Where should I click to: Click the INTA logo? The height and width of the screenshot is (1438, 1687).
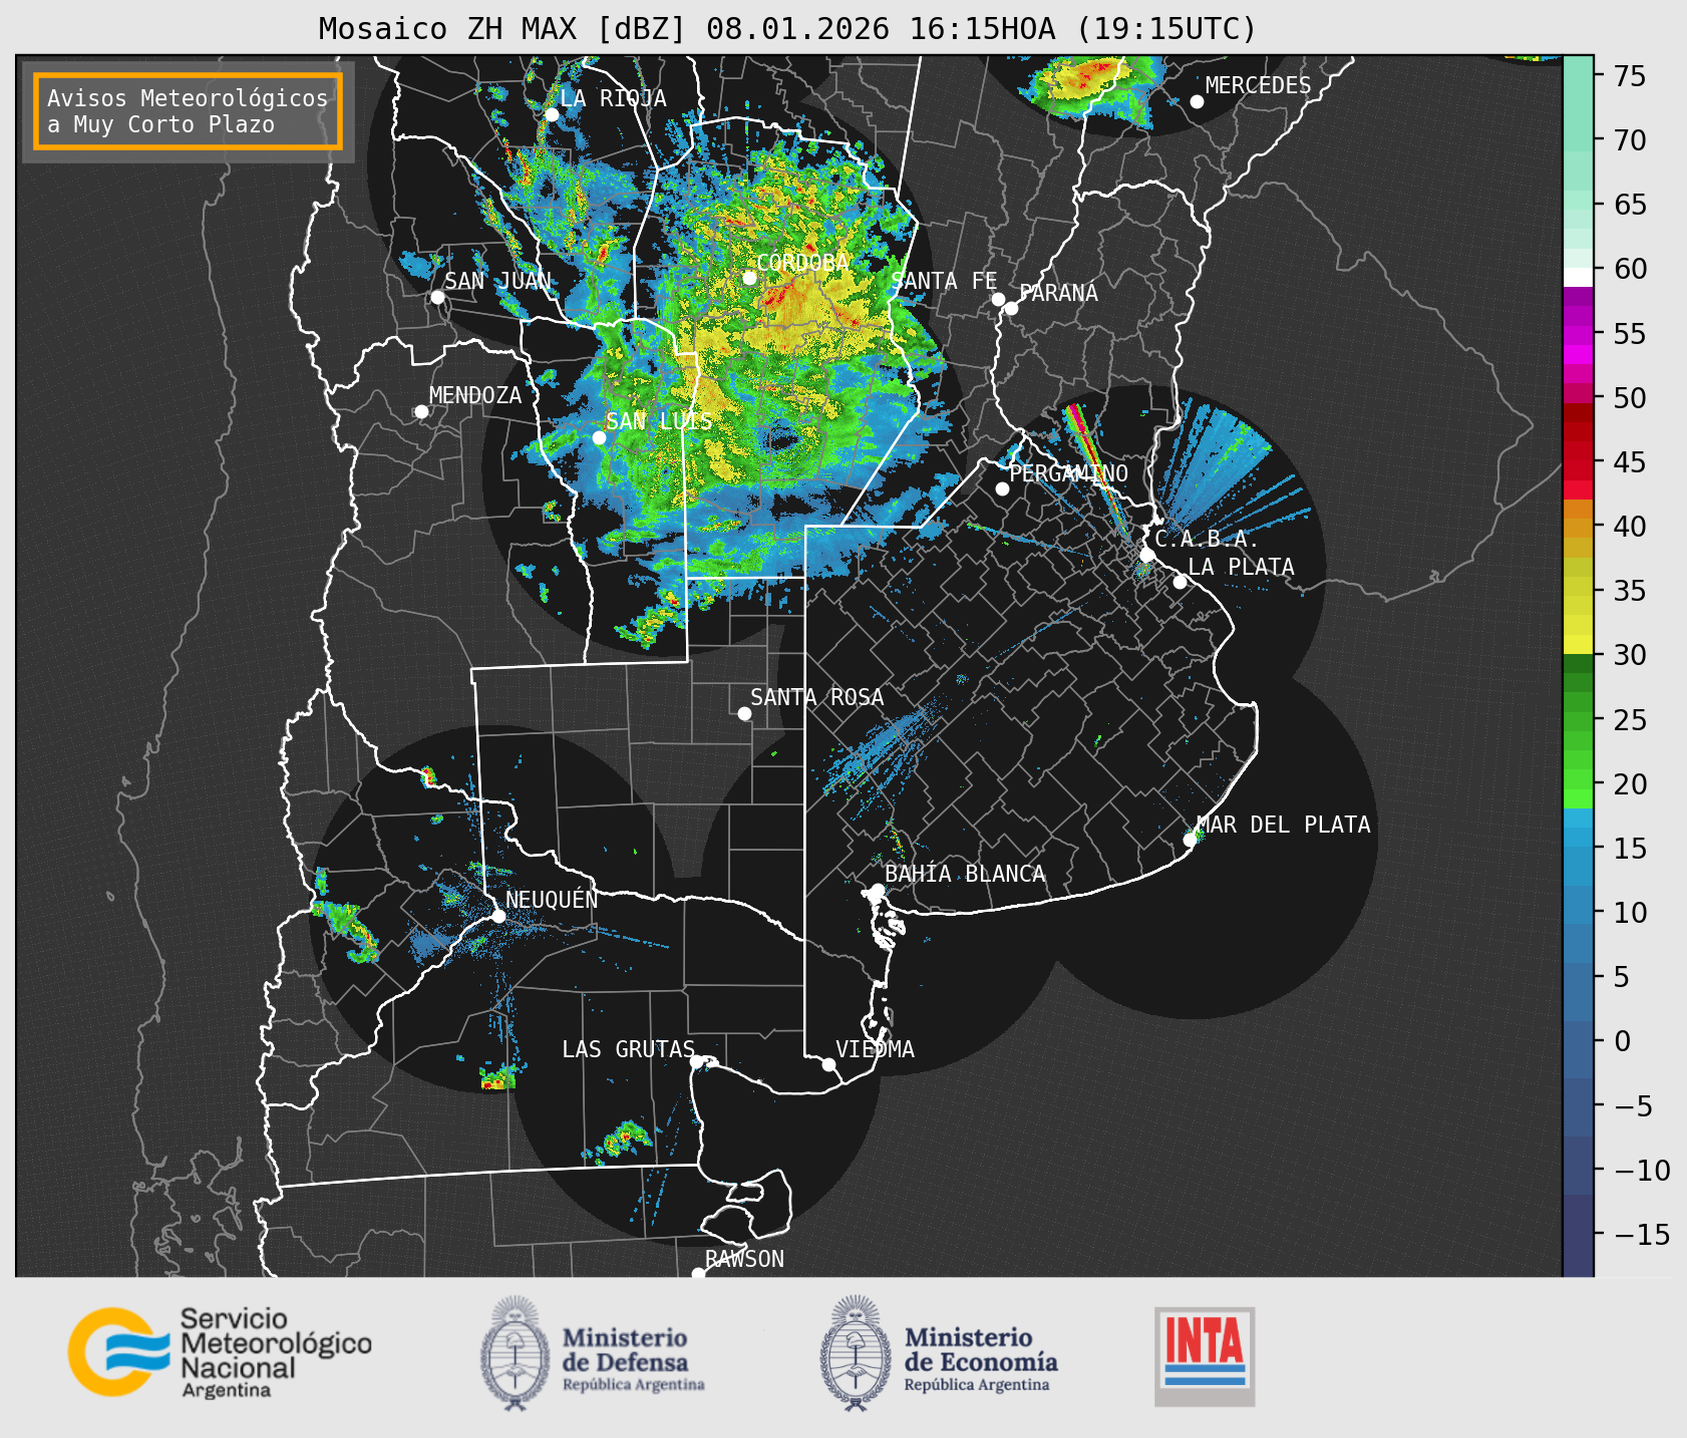click(1205, 1356)
